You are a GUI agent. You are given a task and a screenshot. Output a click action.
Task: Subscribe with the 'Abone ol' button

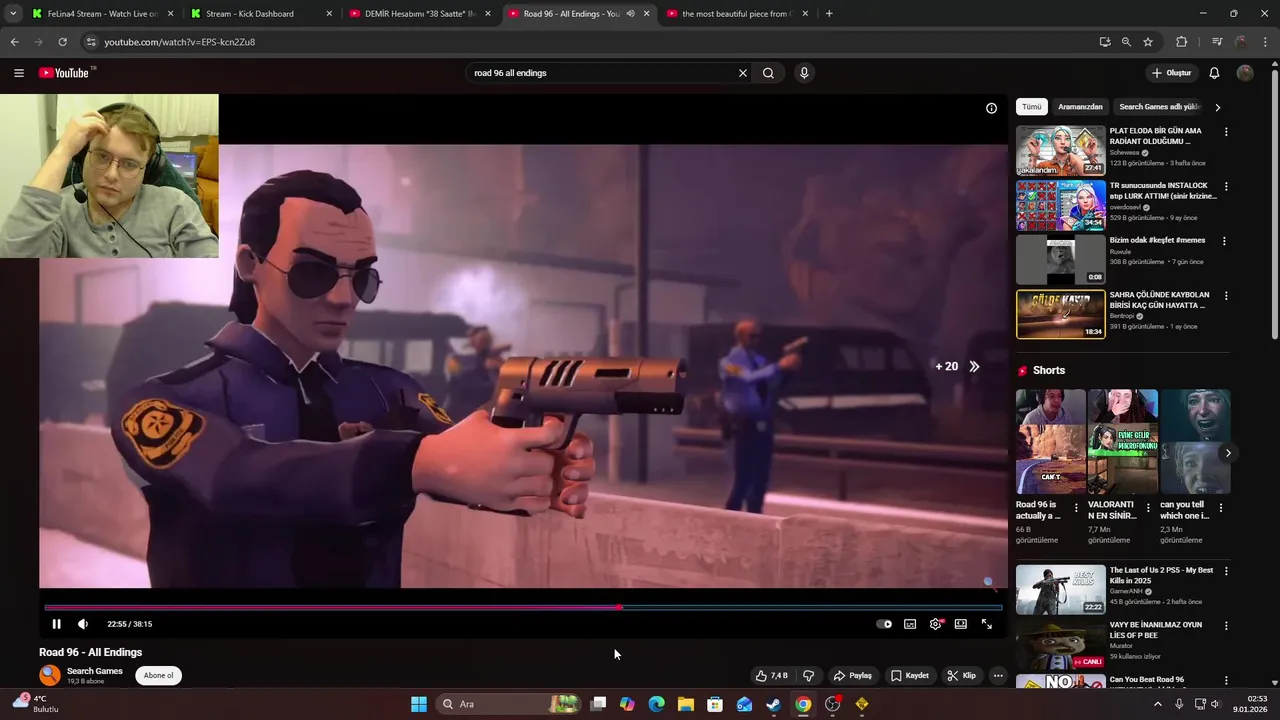[158, 675]
